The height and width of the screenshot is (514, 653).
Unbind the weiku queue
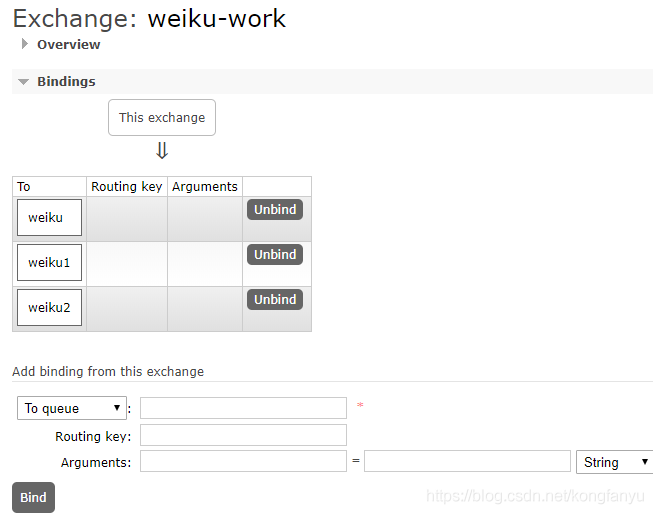pyautogui.click(x=275, y=210)
